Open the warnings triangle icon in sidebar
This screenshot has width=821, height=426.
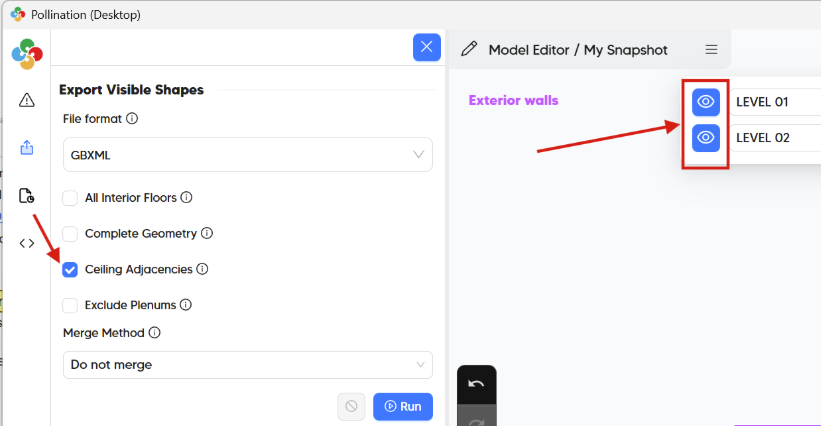coord(27,100)
